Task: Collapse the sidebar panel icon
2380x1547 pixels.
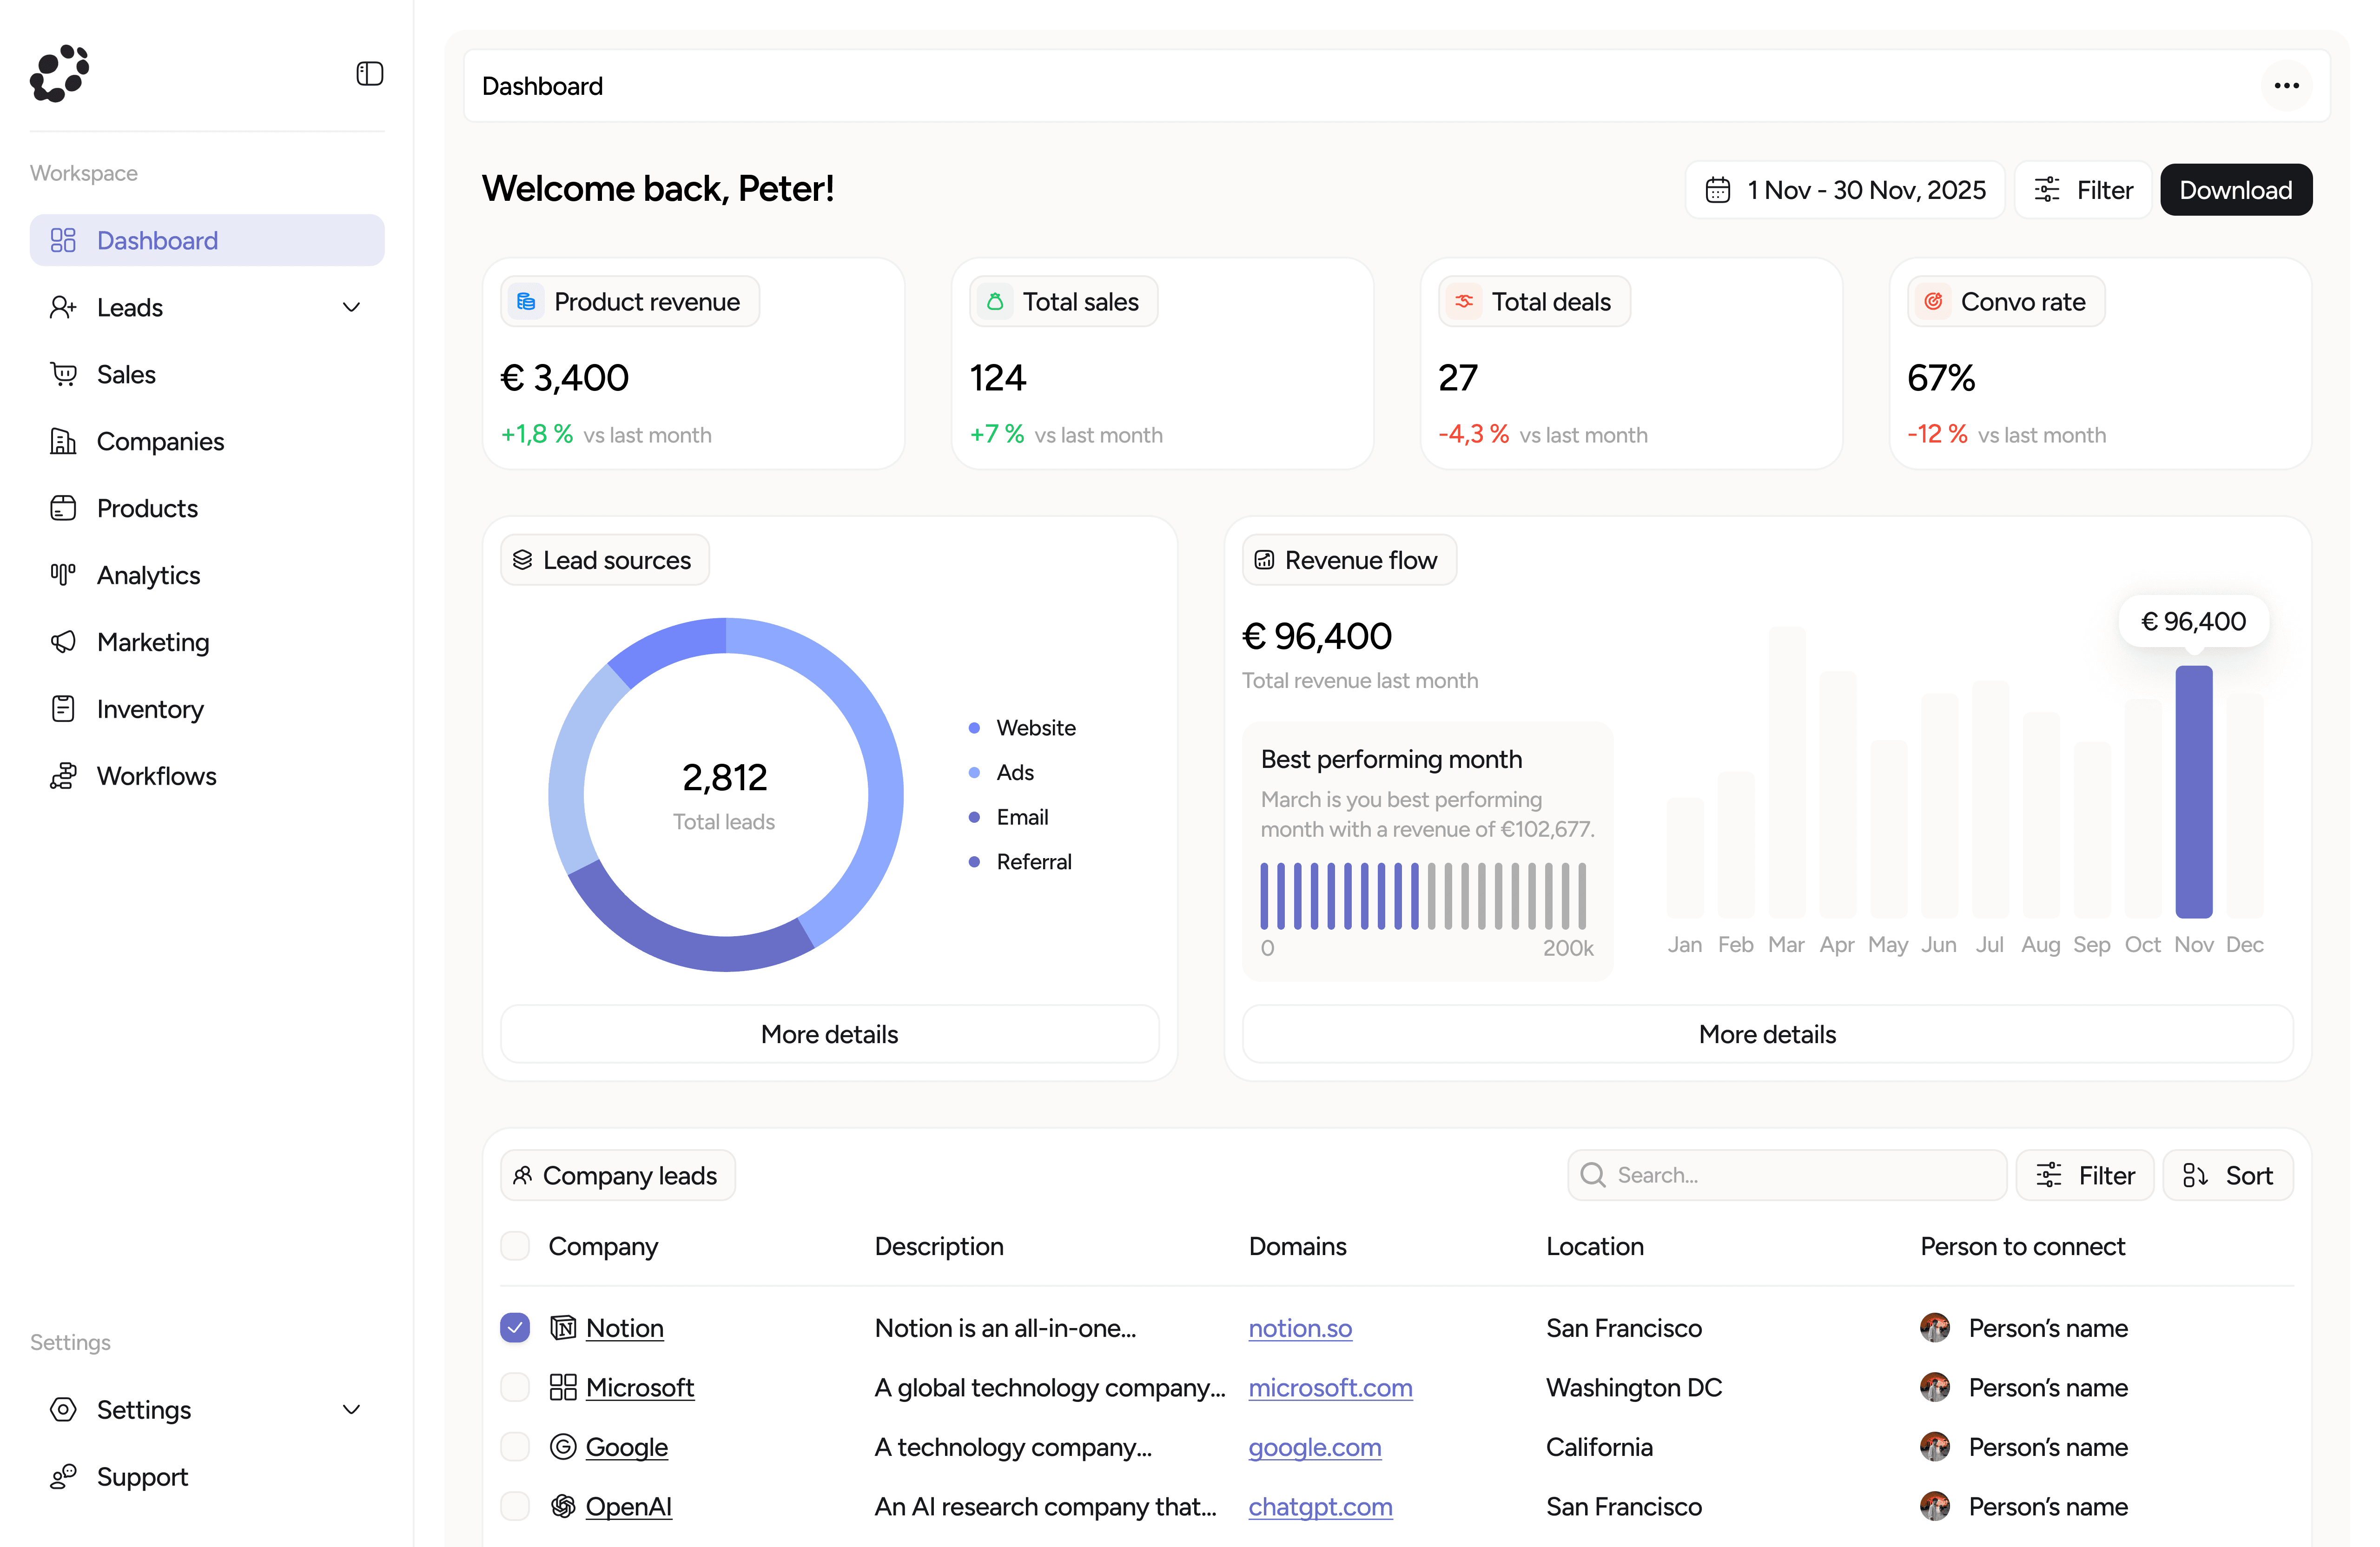Action: click(x=369, y=74)
